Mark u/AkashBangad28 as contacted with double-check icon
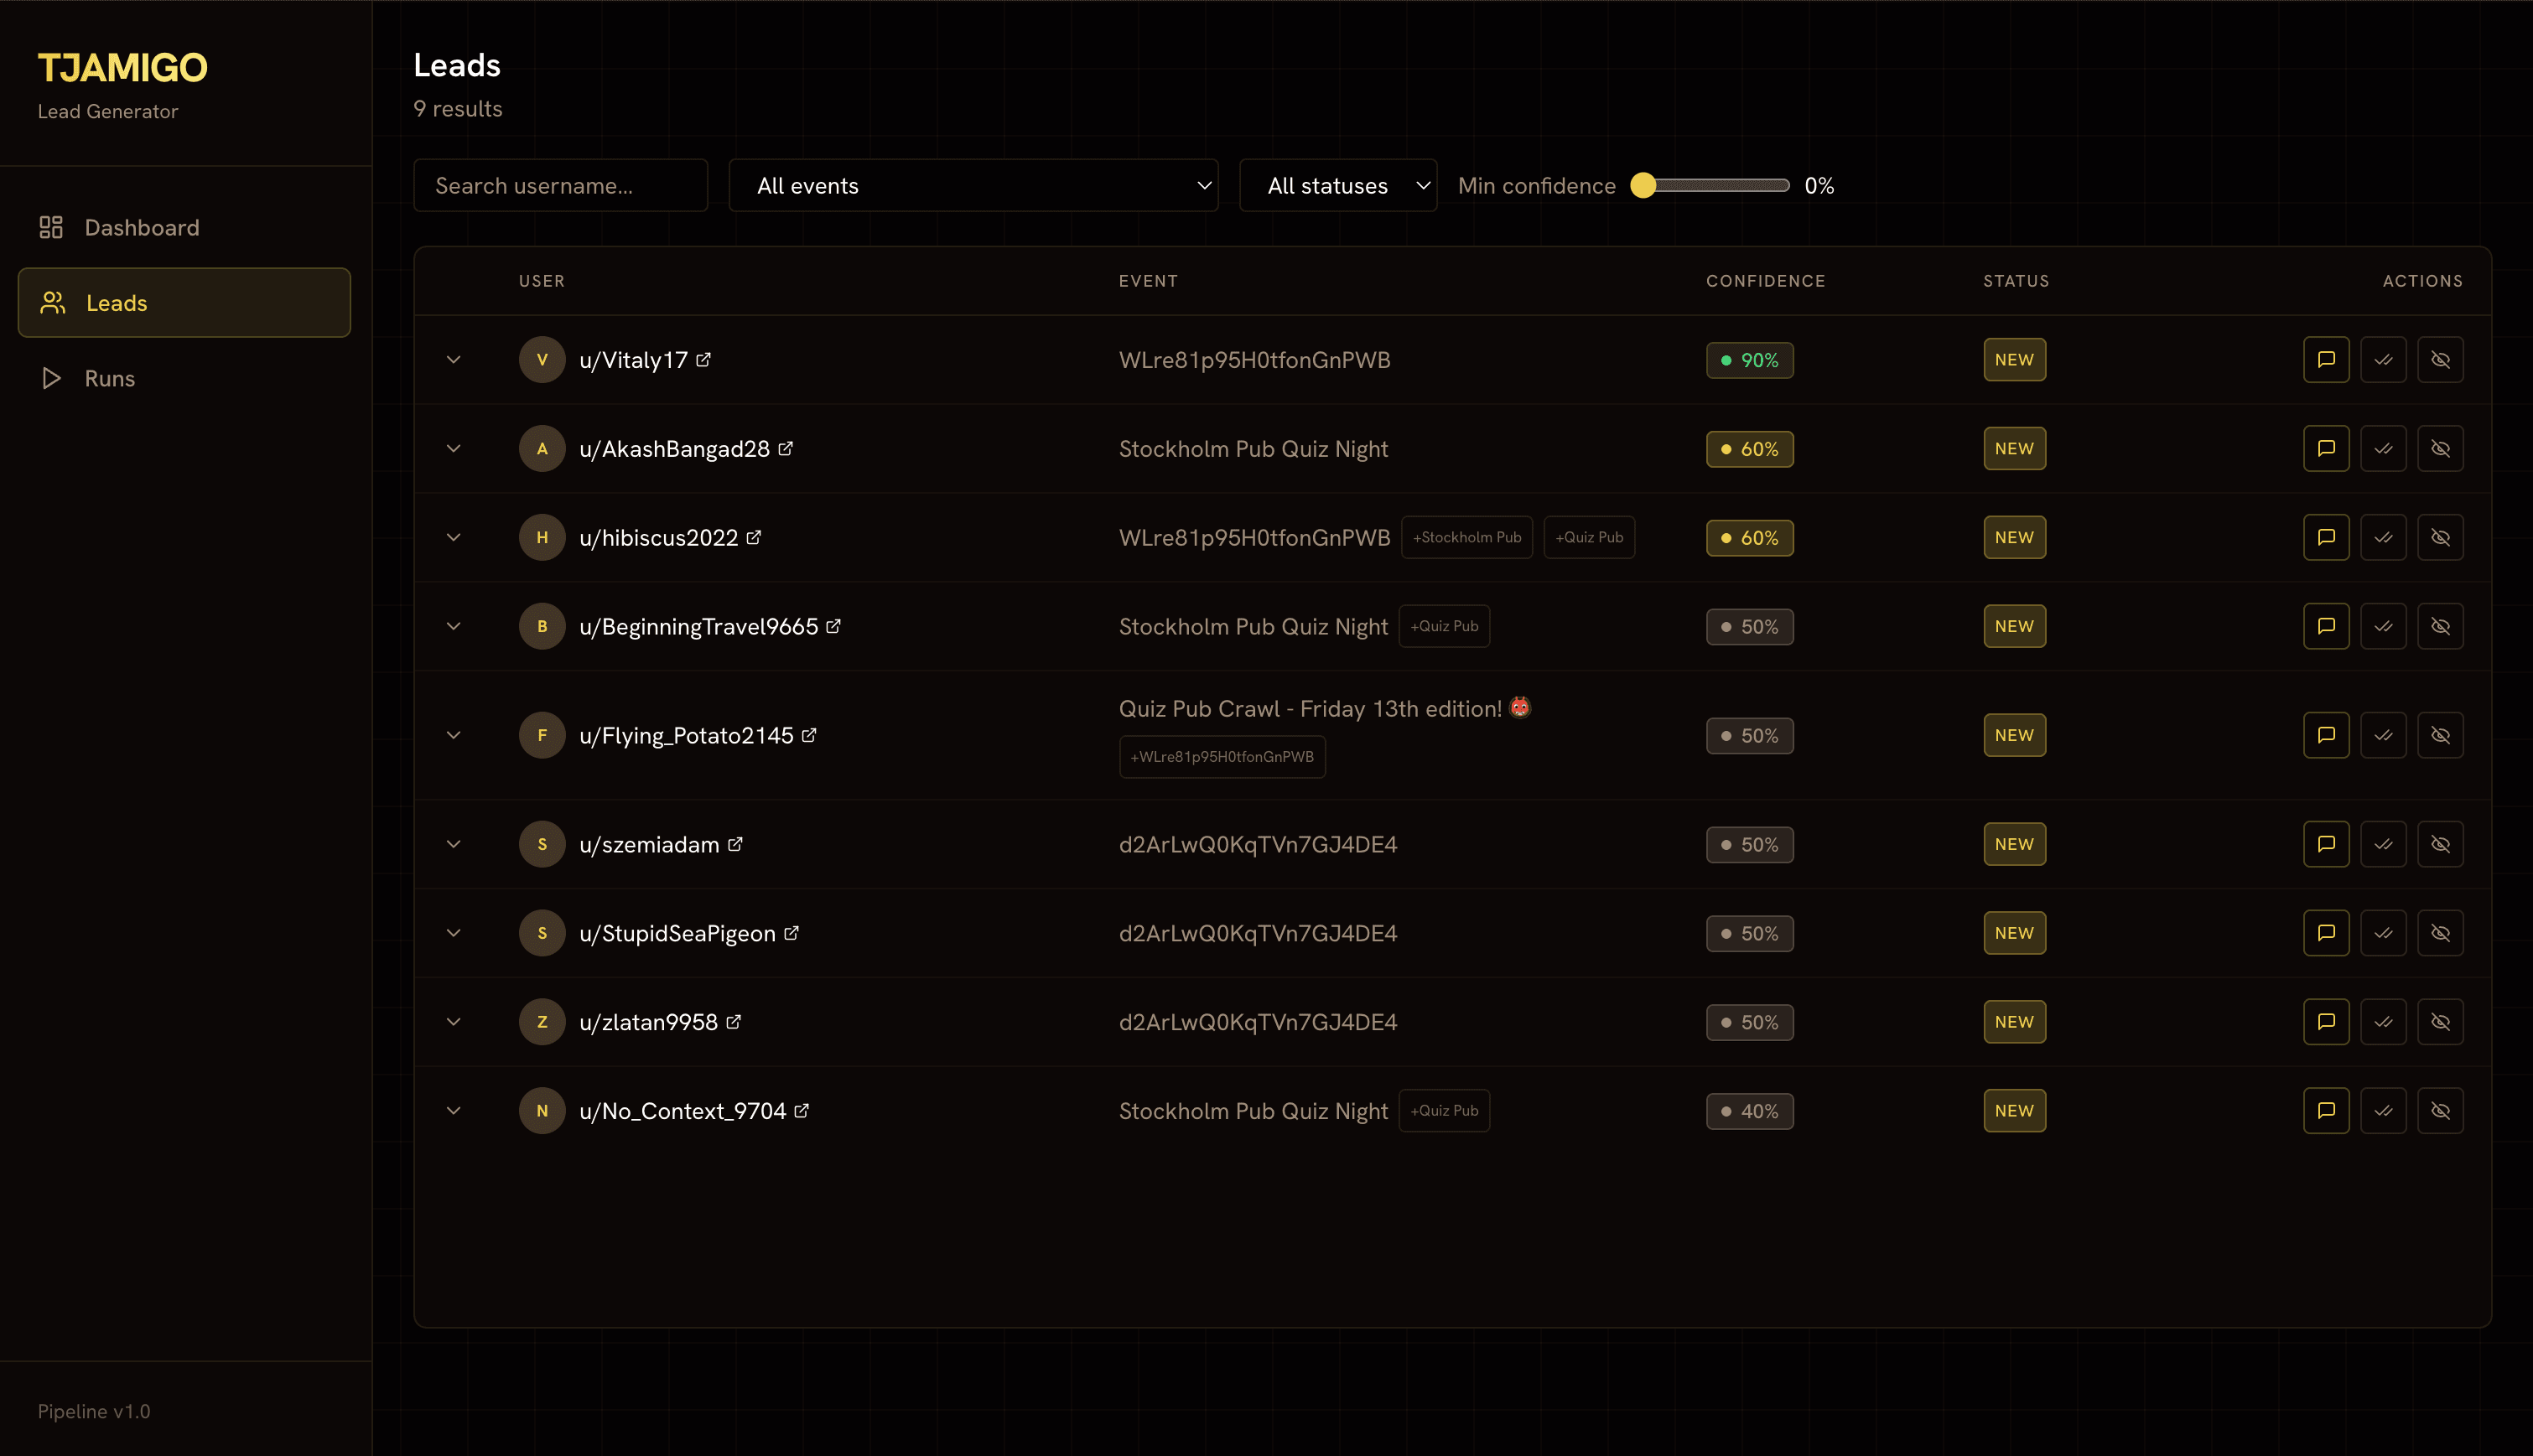 pos(2383,448)
